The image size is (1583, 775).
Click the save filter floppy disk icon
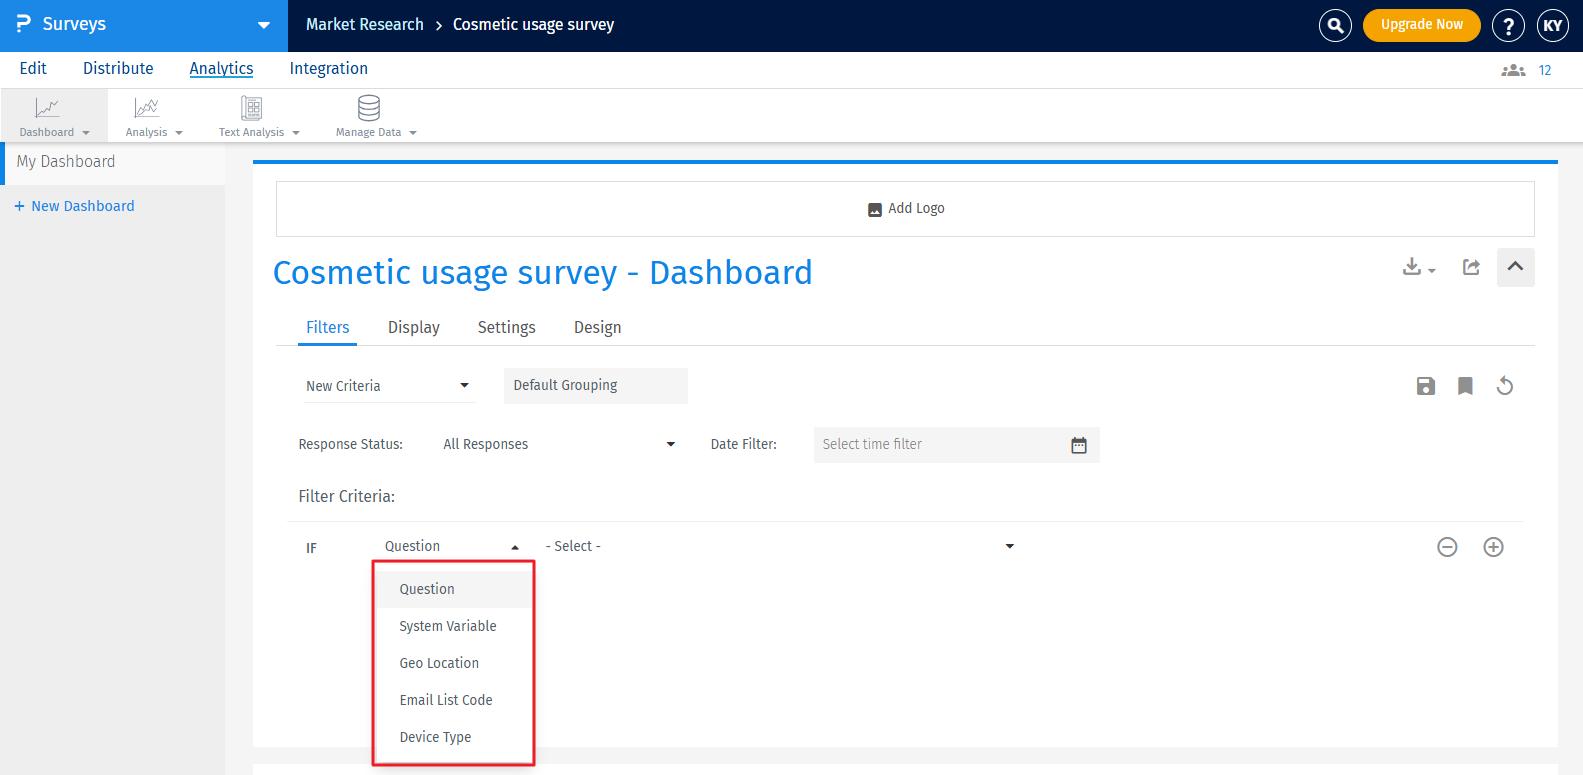point(1426,386)
